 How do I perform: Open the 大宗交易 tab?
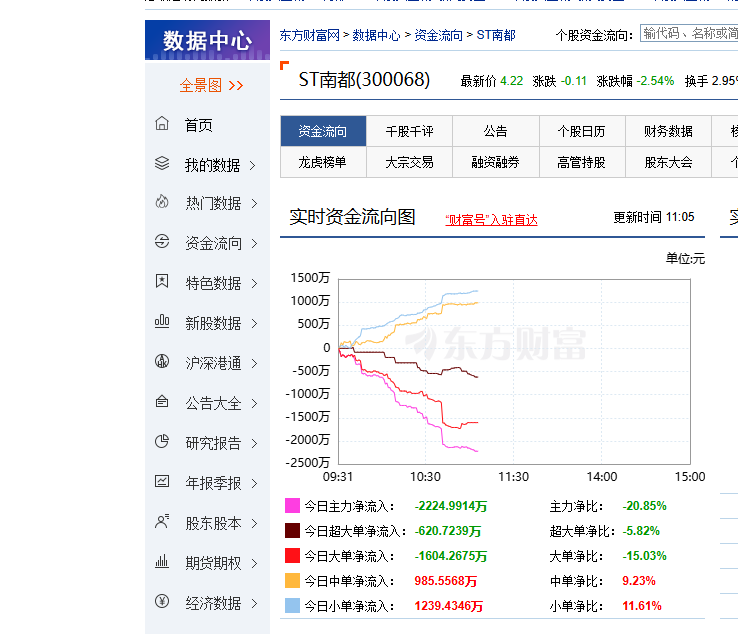(x=409, y=162)
